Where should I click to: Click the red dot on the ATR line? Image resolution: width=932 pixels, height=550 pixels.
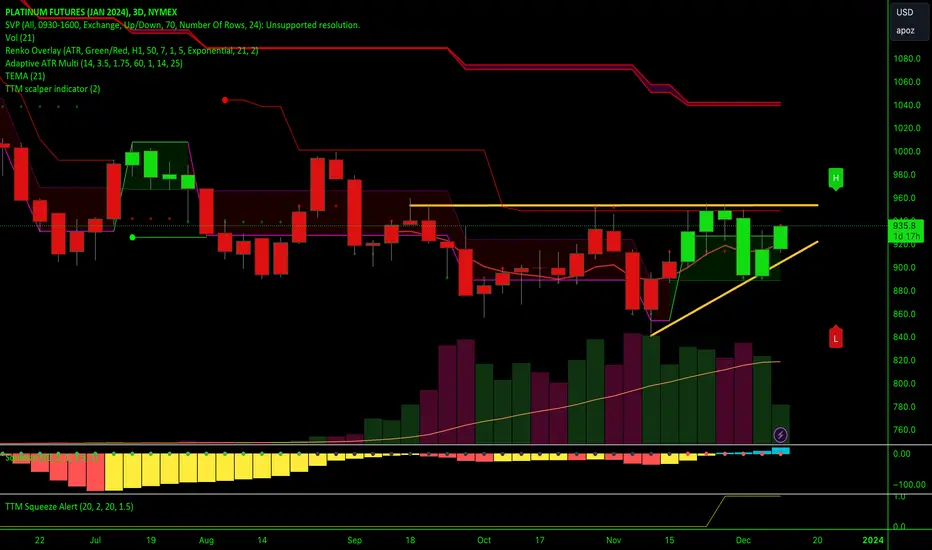point(225,100)
